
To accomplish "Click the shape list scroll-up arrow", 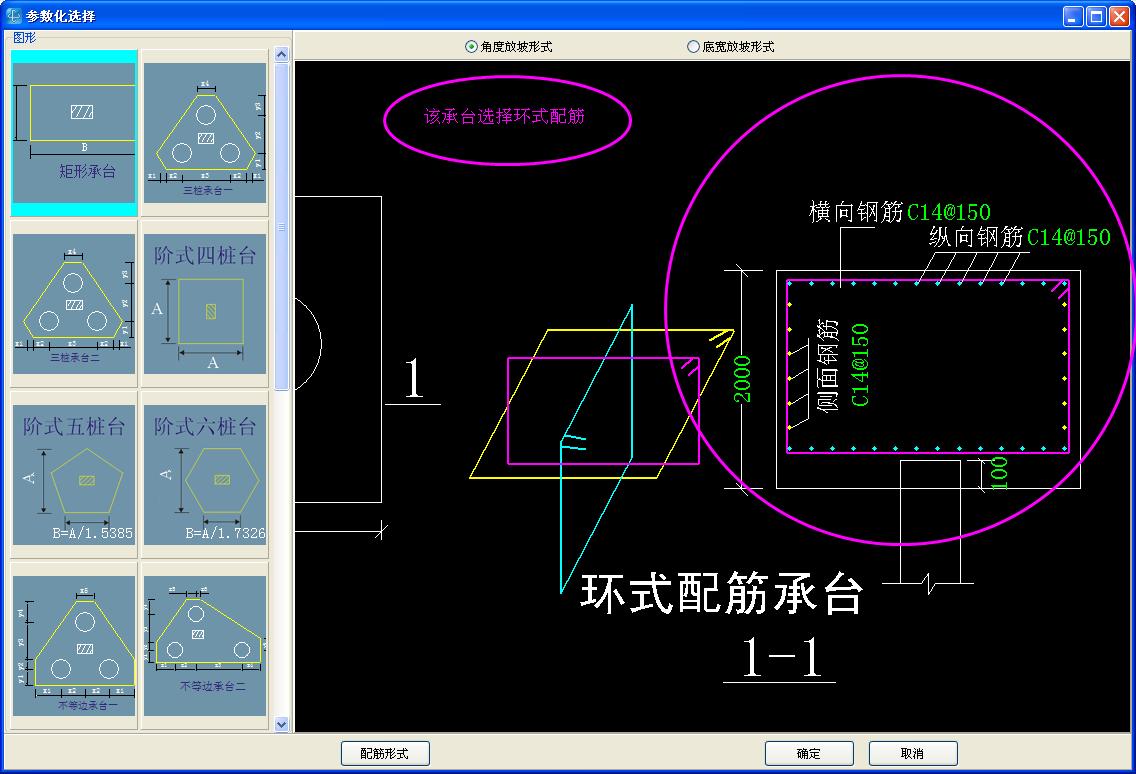I will [282, 54].
